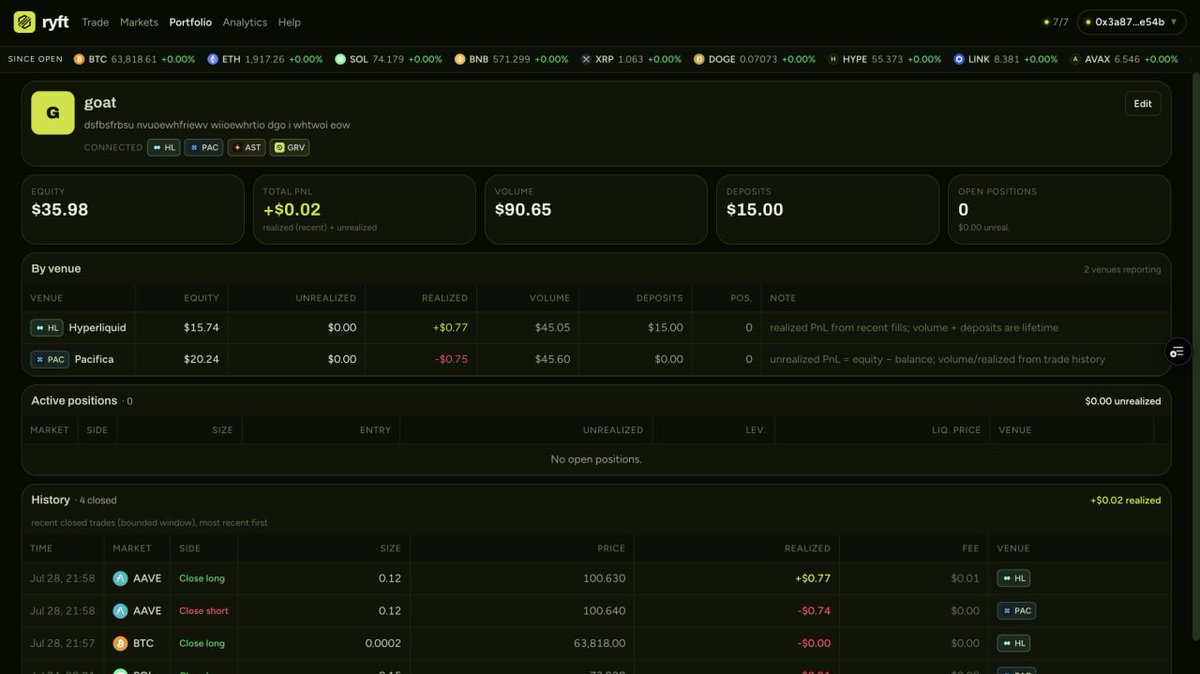Click the BTC coin icon in the ticker

click(x=79, y=59)
